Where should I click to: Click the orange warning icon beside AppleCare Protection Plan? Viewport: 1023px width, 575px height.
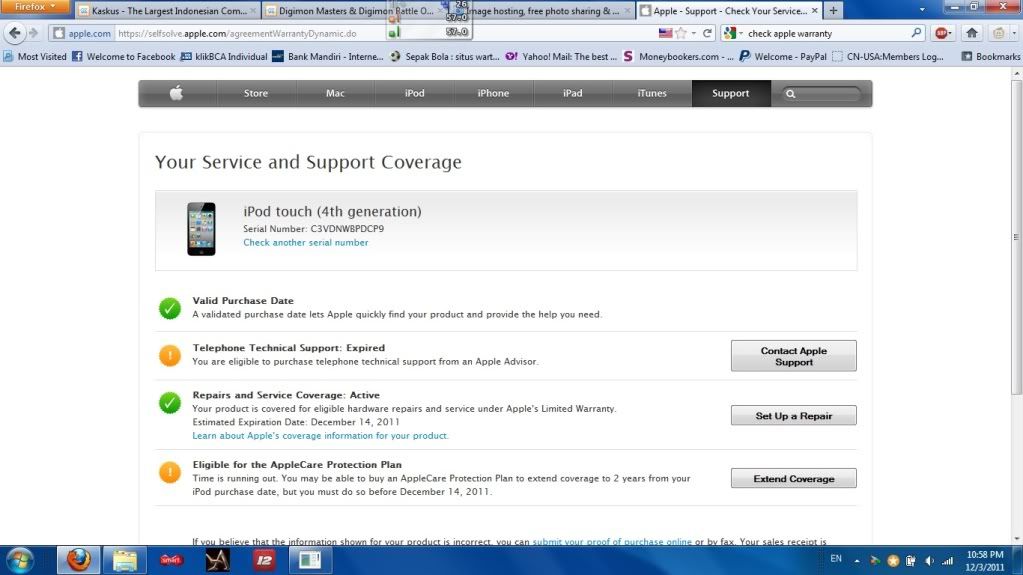pos(170,472)
